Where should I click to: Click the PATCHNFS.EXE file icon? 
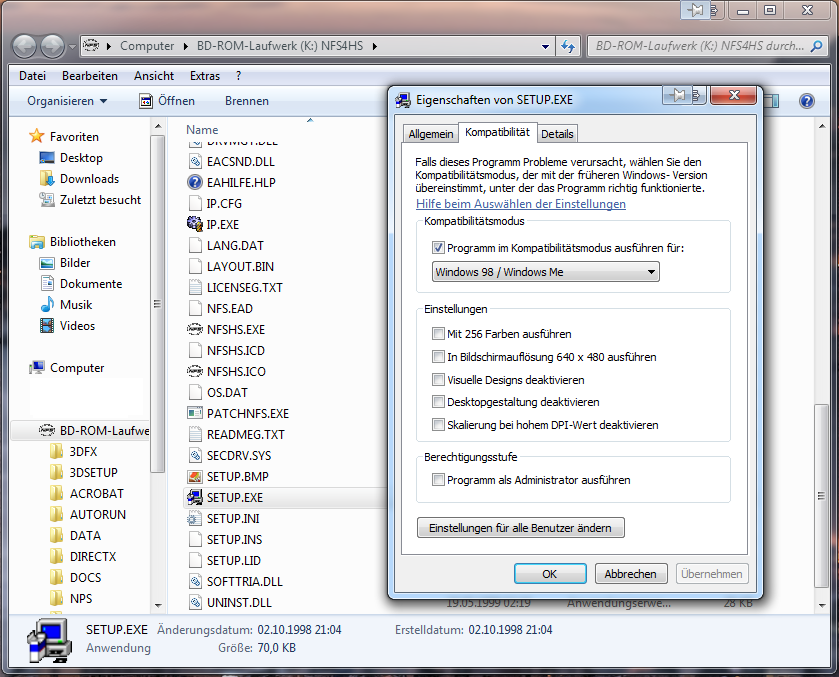[195, 413]
